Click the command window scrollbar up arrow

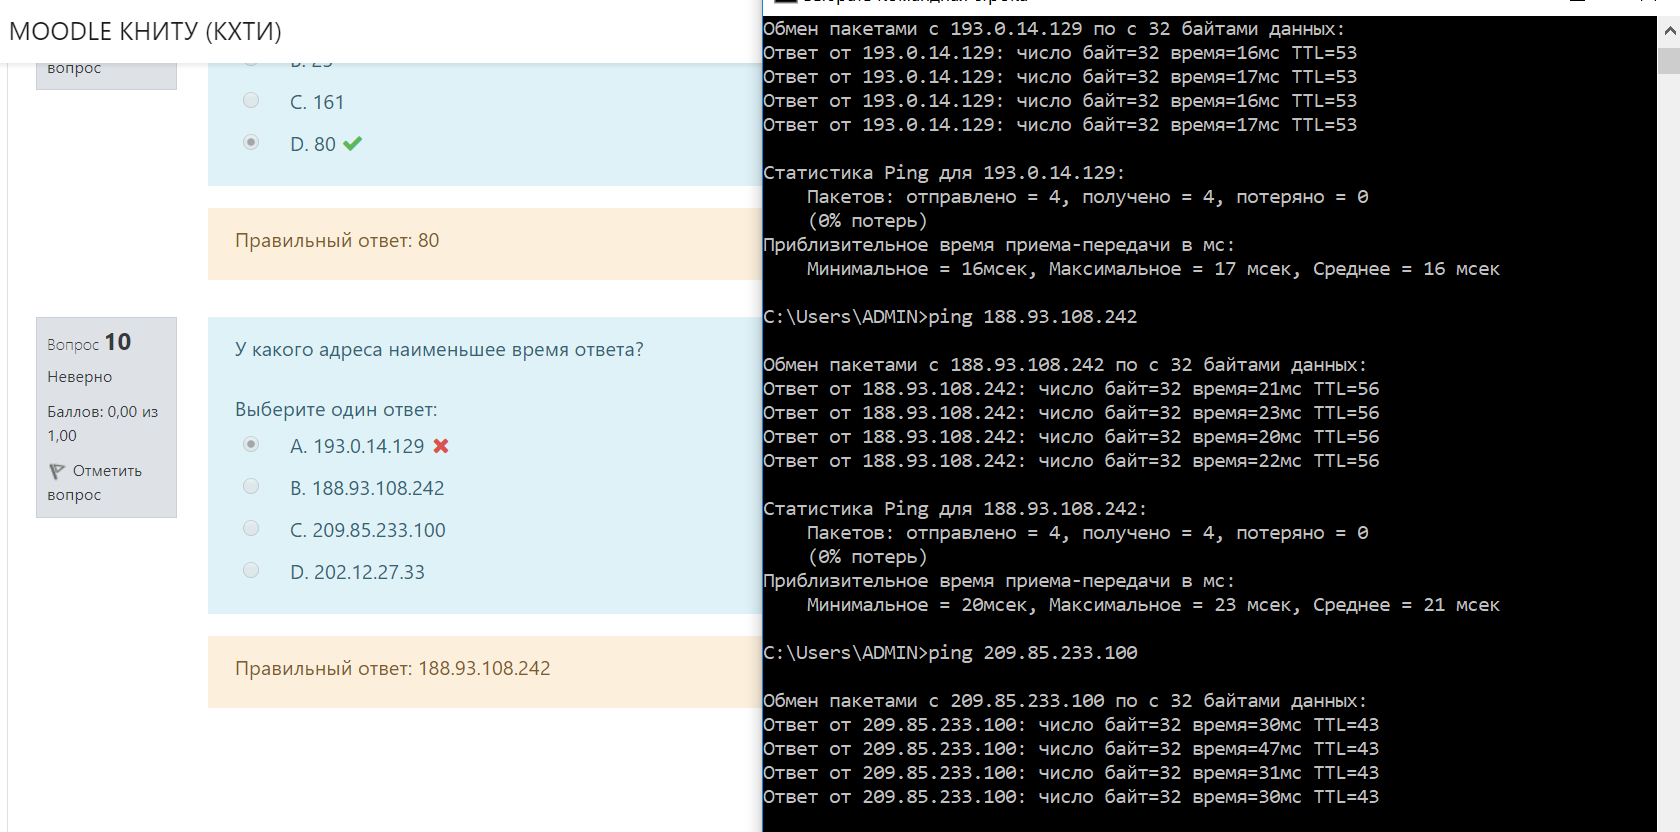(x=1669, y=31)
